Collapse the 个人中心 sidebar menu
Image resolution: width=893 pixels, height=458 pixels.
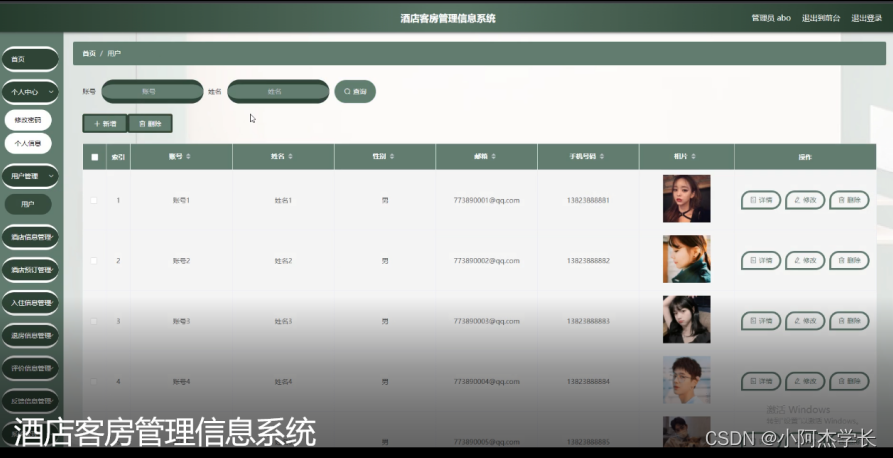coord(30,92)
